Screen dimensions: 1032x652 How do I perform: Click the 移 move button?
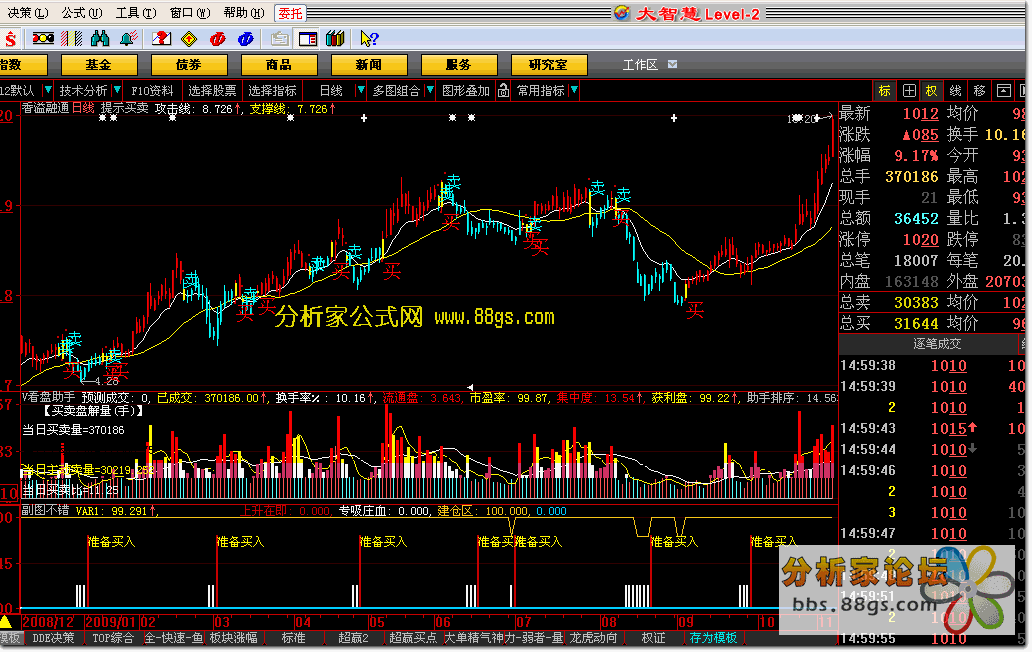(x=979, y=91)
